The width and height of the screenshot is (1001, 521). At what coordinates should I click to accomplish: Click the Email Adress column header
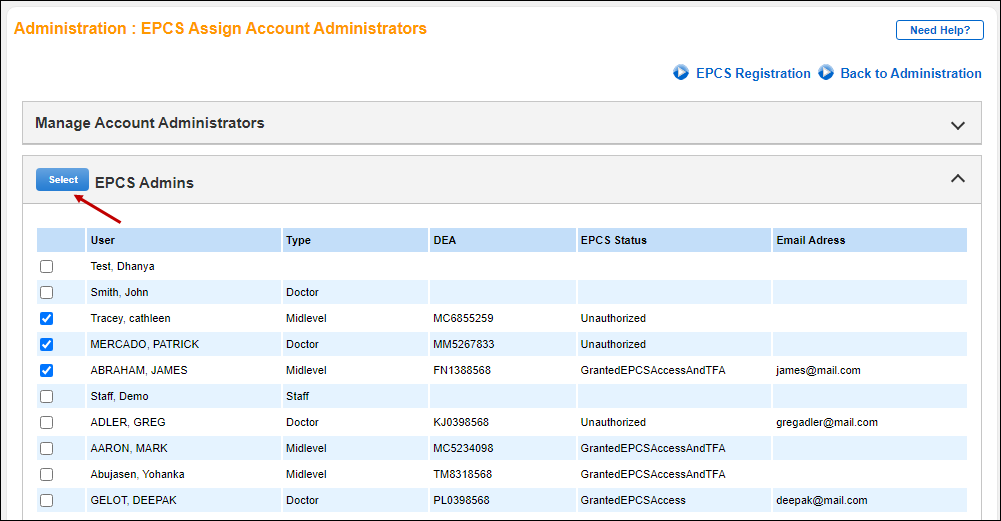(870, 240)
